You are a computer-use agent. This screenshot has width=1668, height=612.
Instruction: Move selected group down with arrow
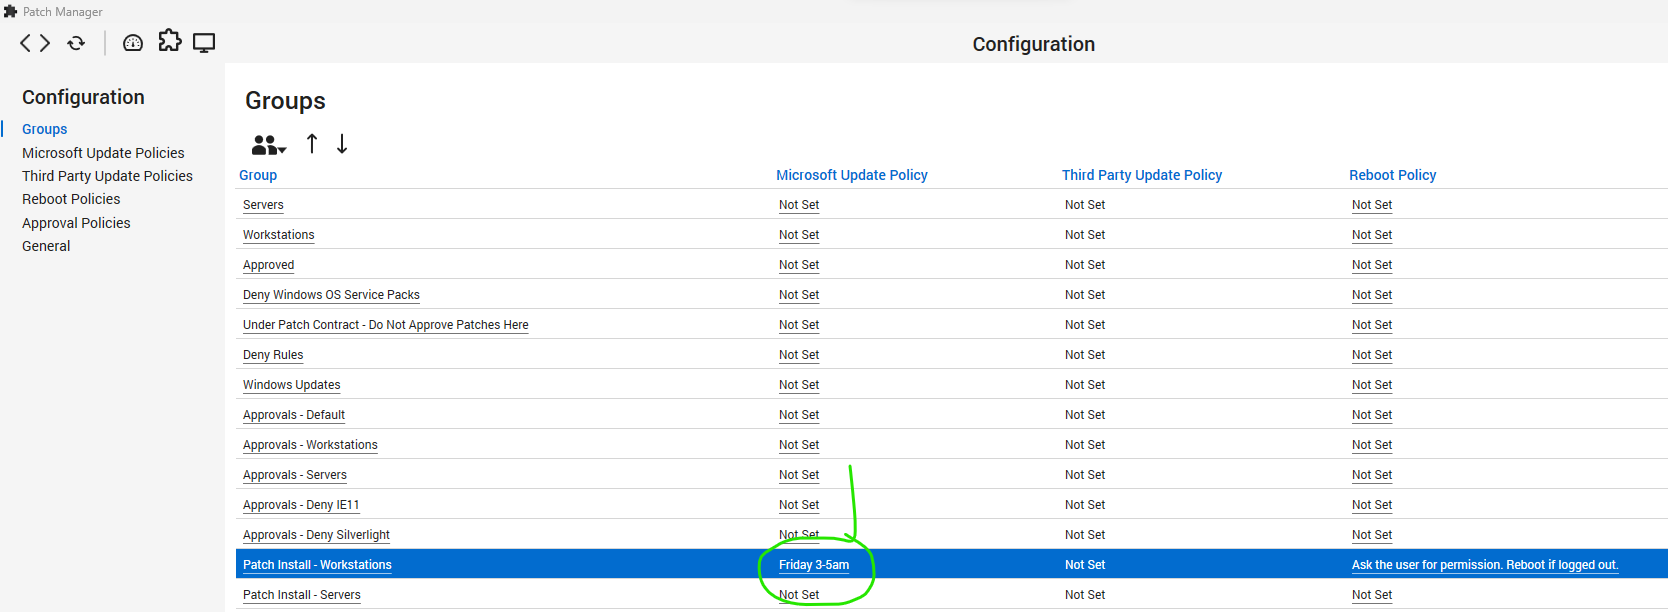coord(342,144)
